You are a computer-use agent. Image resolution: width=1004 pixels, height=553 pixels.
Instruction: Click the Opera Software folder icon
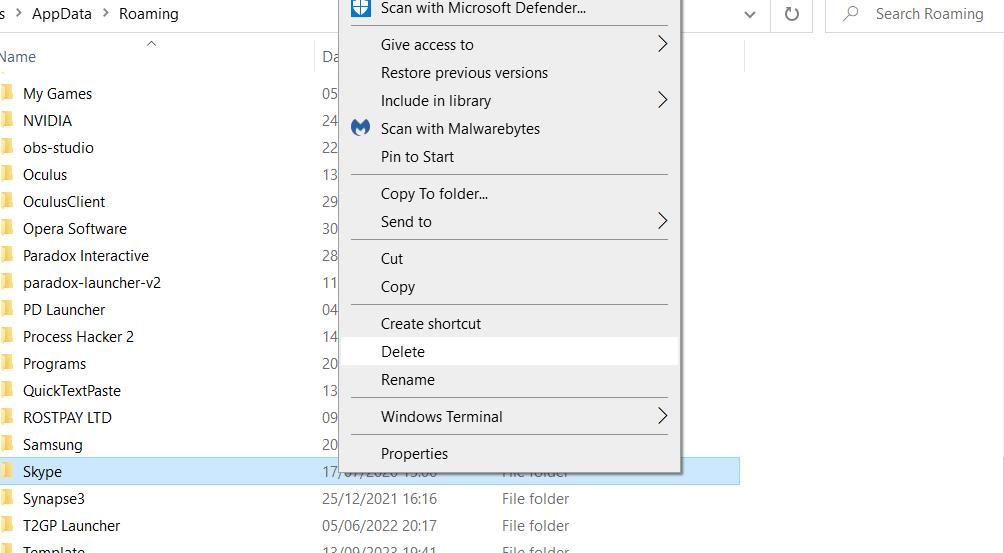pyautogui.click(x=6, y=228)
